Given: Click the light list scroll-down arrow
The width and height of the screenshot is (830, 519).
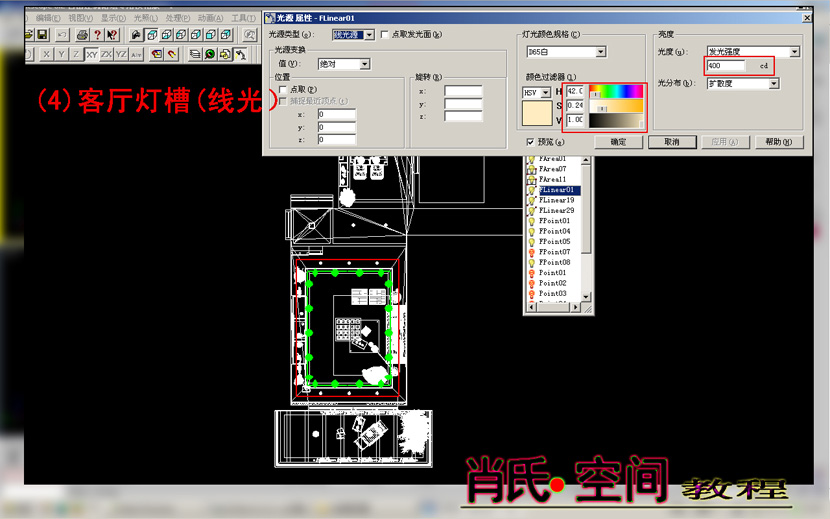Looking at the screenshot, I should point(585,297).
